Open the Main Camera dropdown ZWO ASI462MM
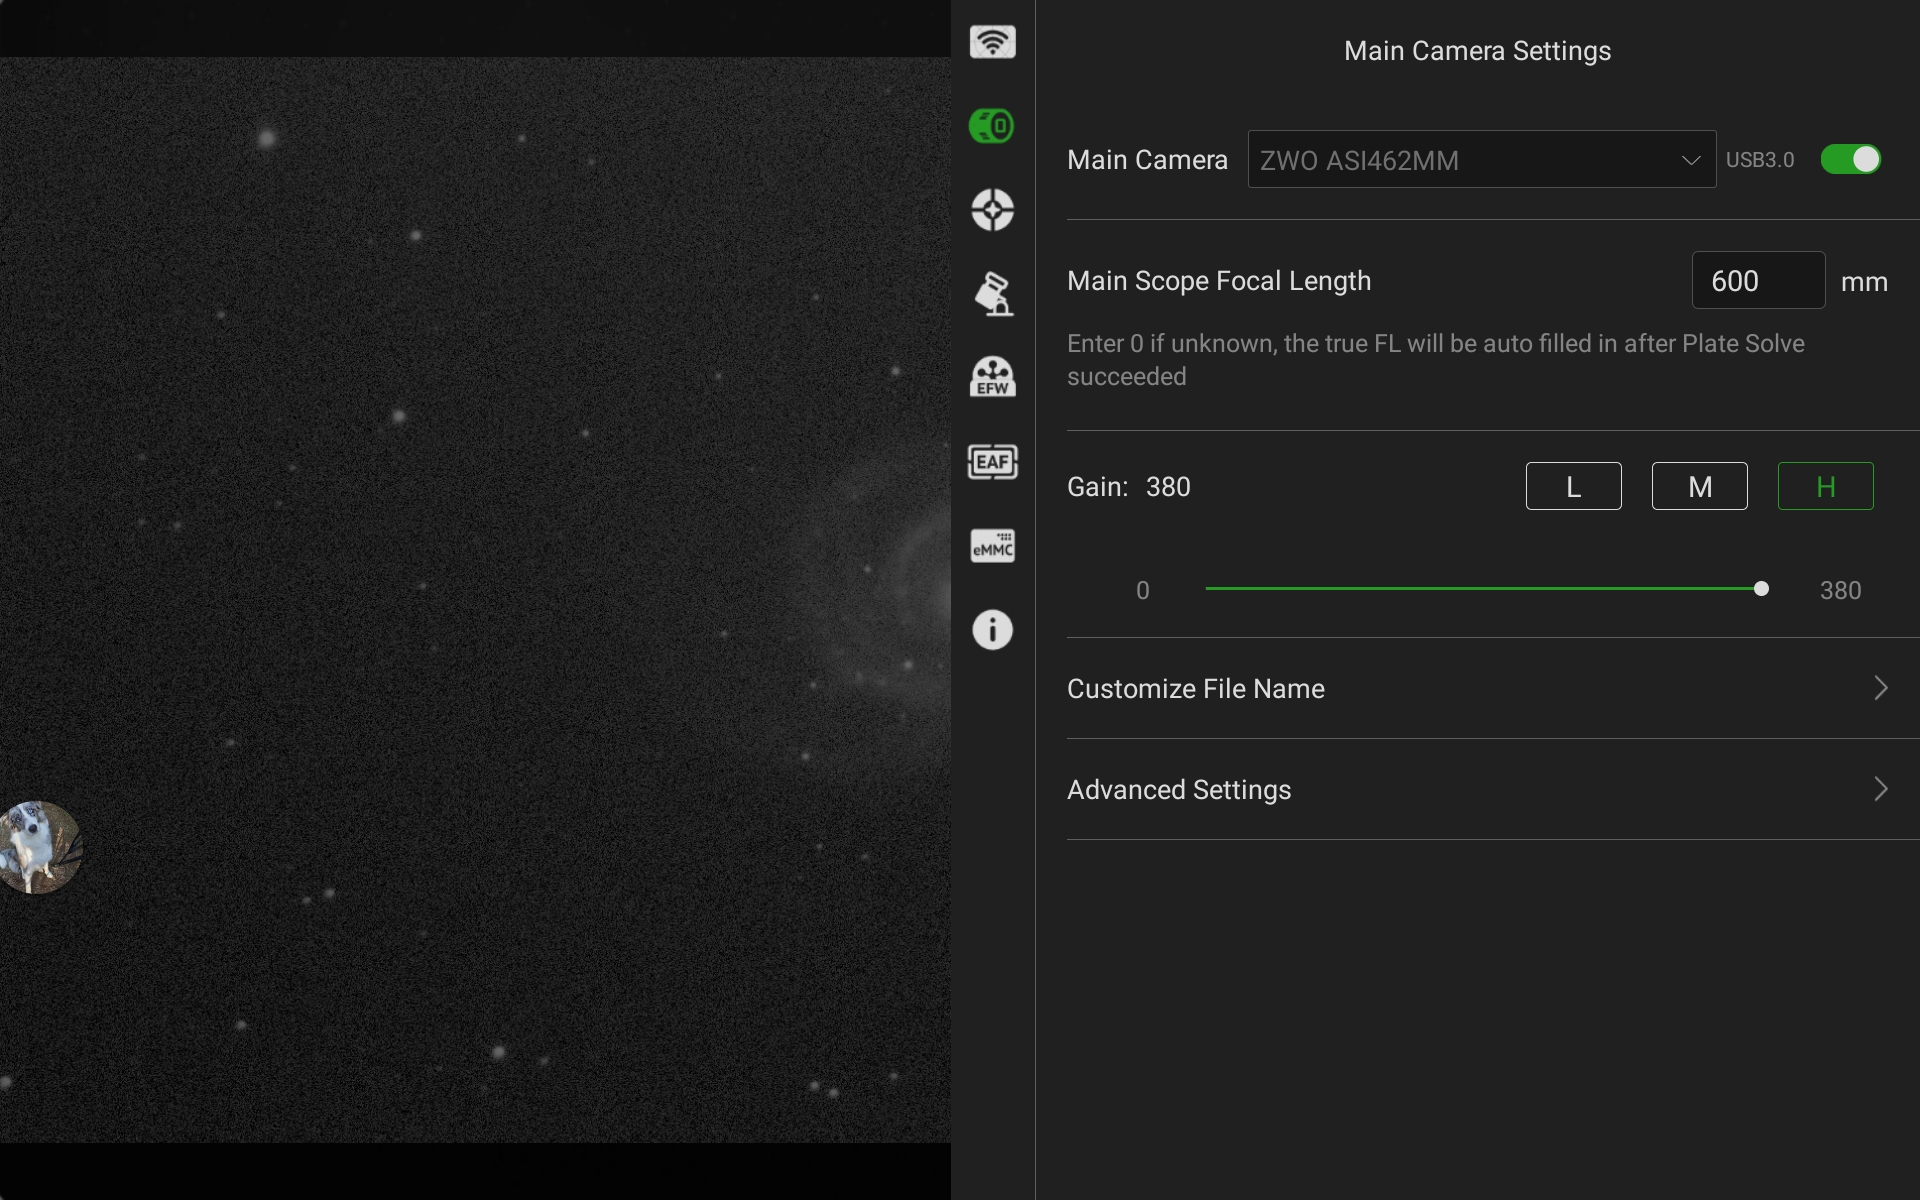Screen dimensions: 1920x1200 [1481, 160]
